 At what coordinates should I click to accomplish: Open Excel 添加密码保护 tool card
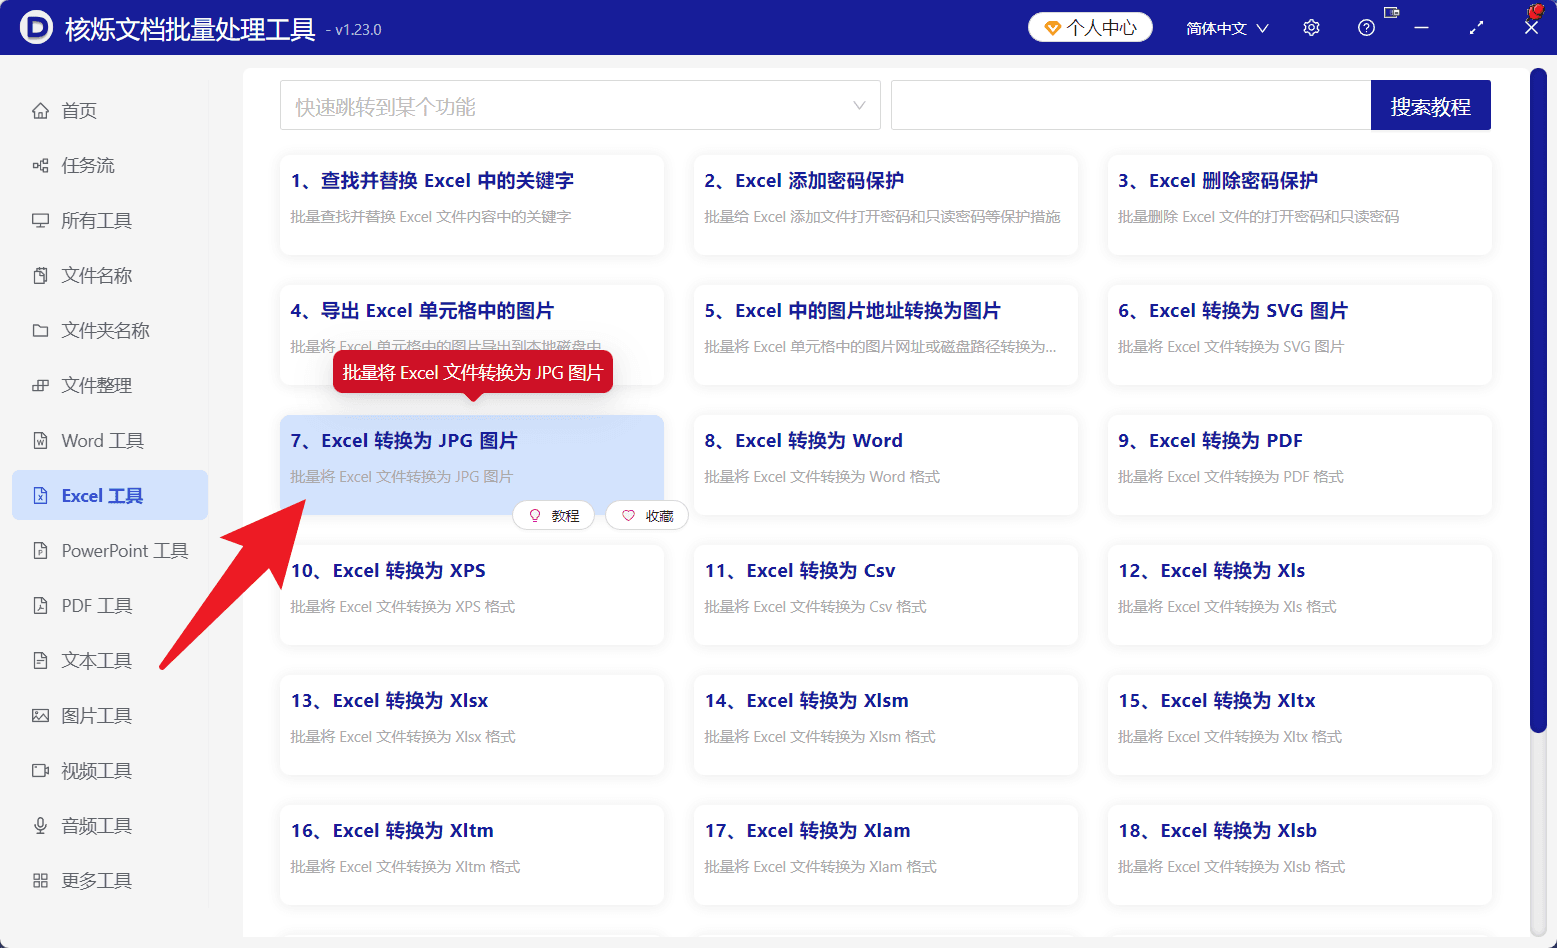[x=886, y=205]
